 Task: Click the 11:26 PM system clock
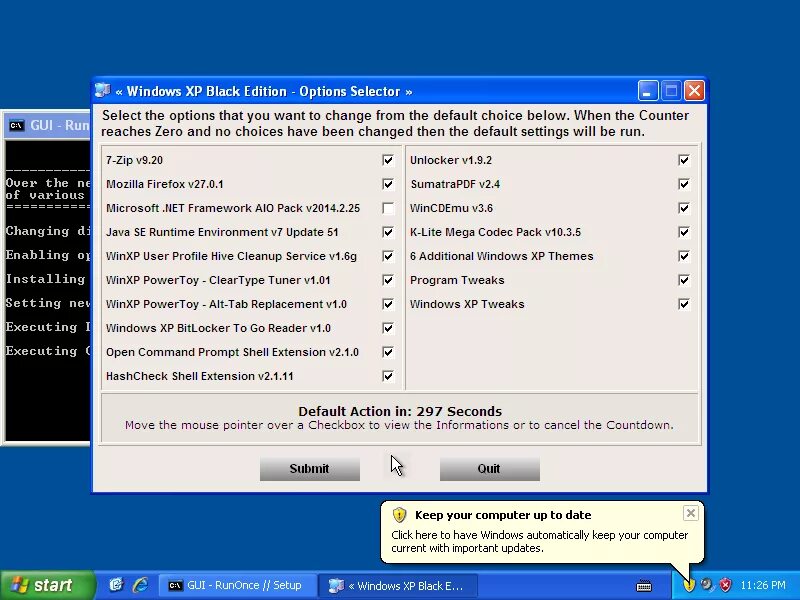tap(763, 585)
